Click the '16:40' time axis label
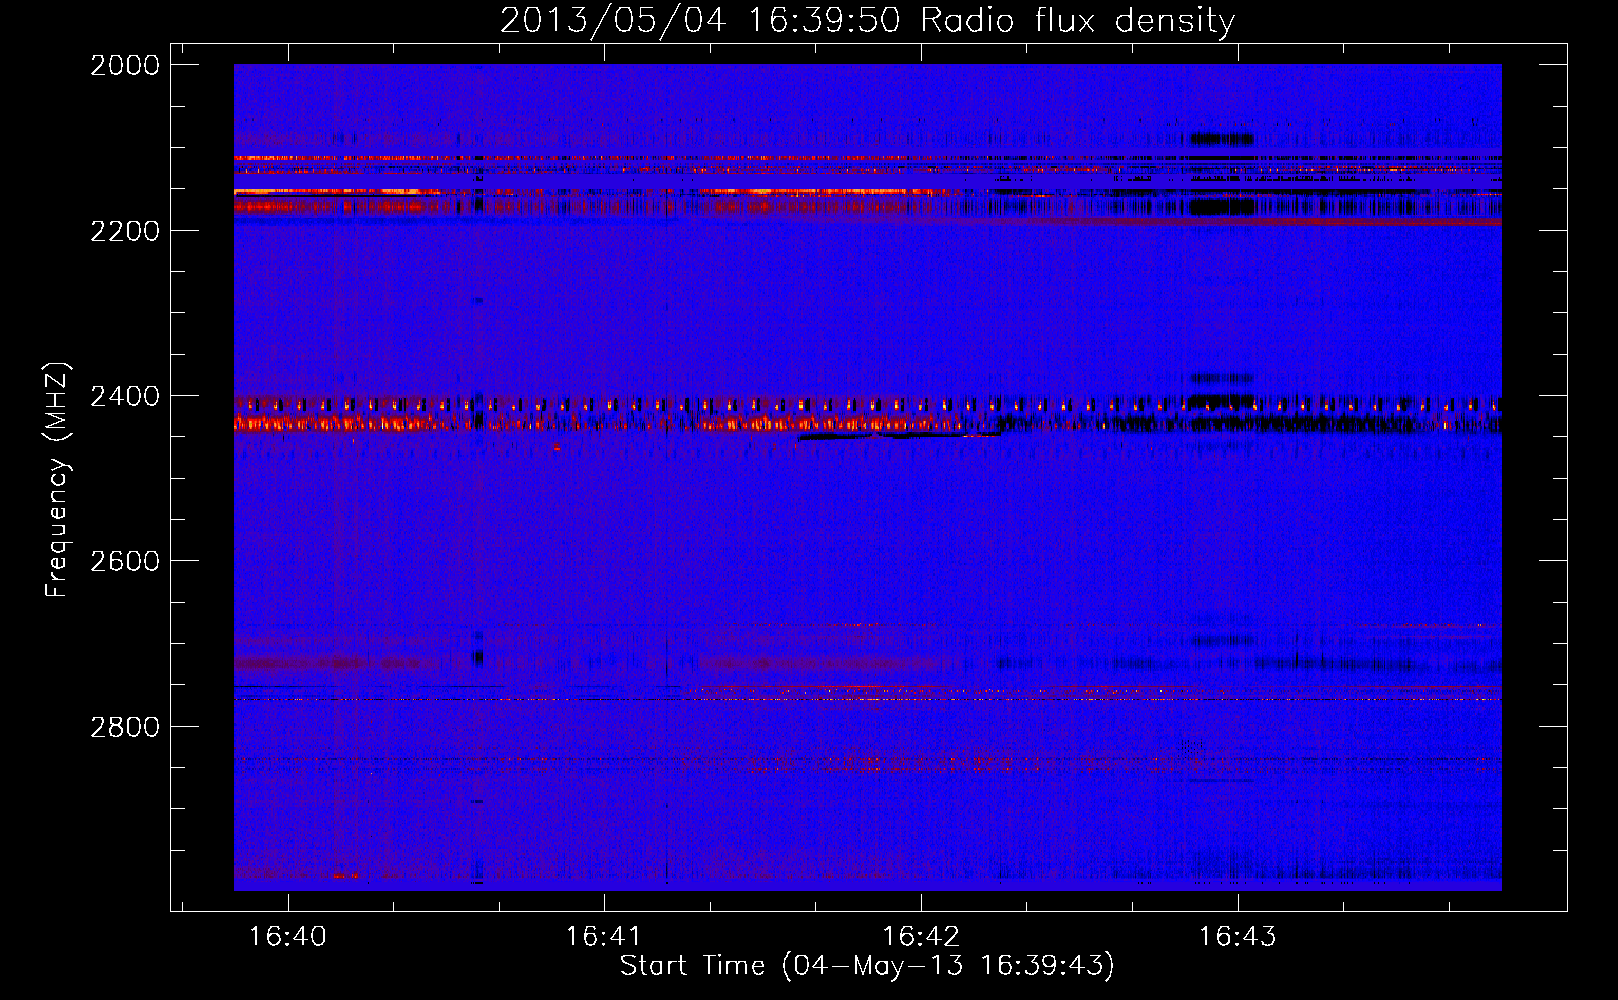Viewport: 1618px width, 1000px height. (288, 937)
